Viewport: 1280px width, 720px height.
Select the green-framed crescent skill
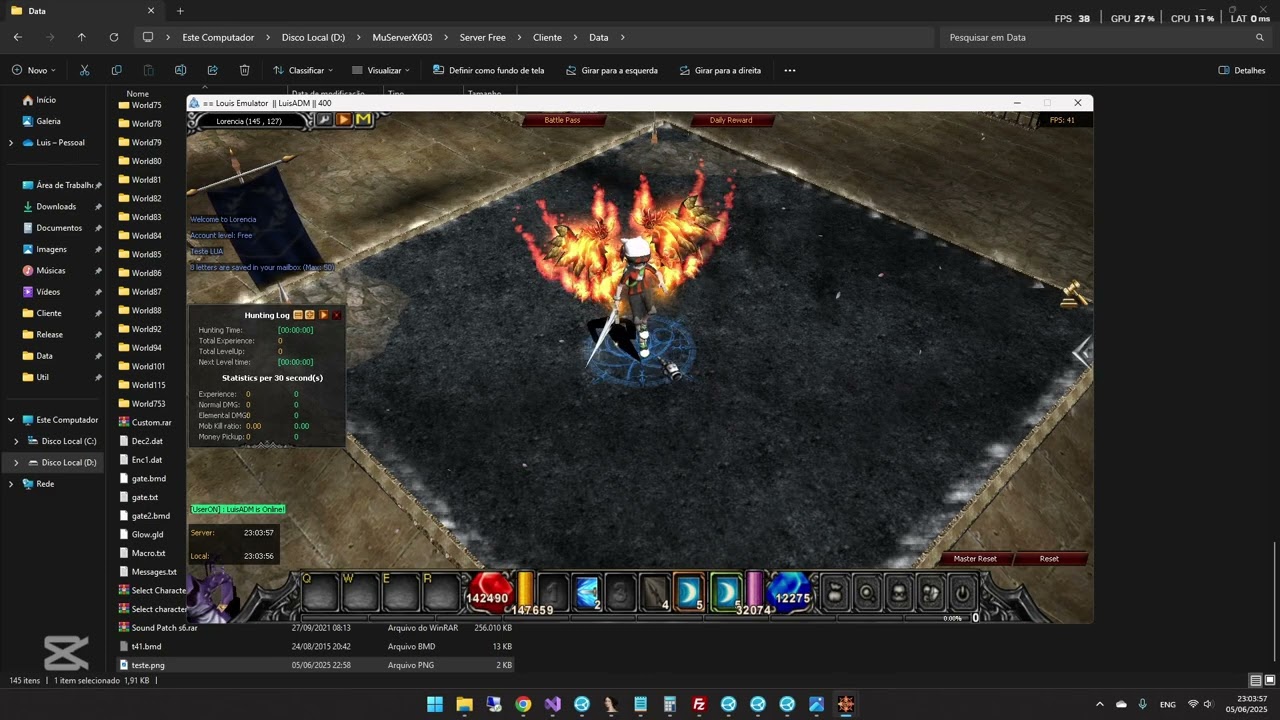[x=727, y=593]
